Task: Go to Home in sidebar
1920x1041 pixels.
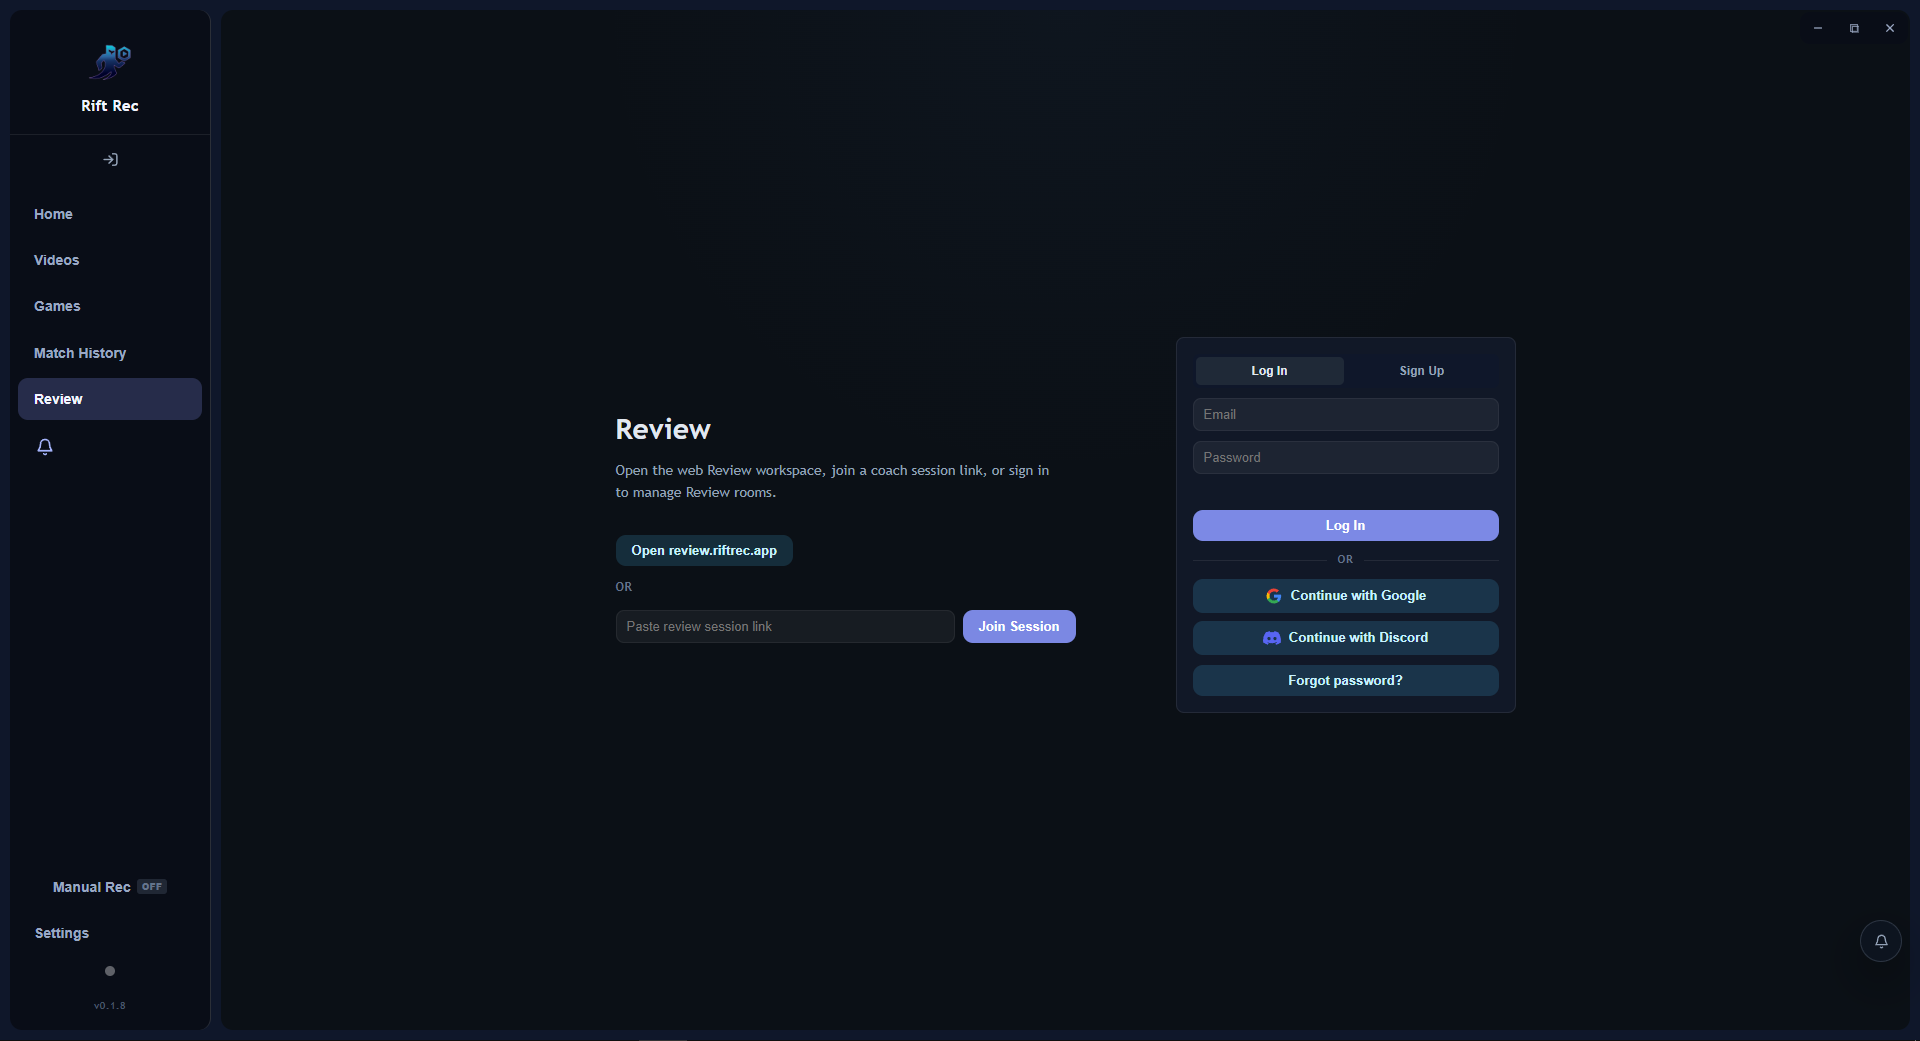Action: 110,214
